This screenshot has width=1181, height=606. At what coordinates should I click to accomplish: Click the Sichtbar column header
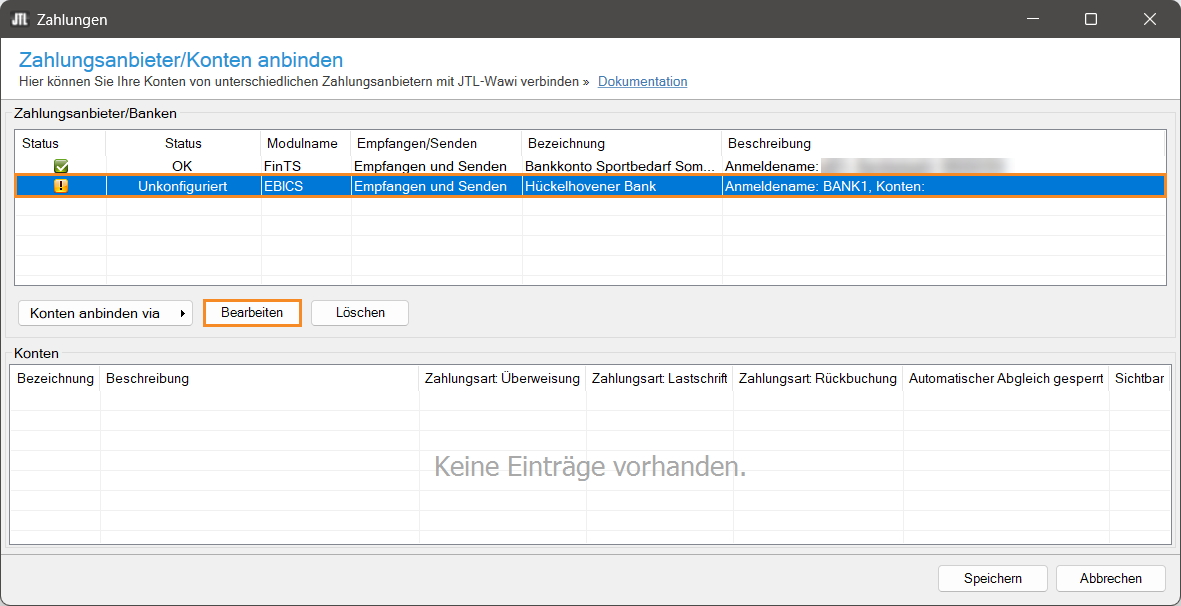pos(1138,379)
